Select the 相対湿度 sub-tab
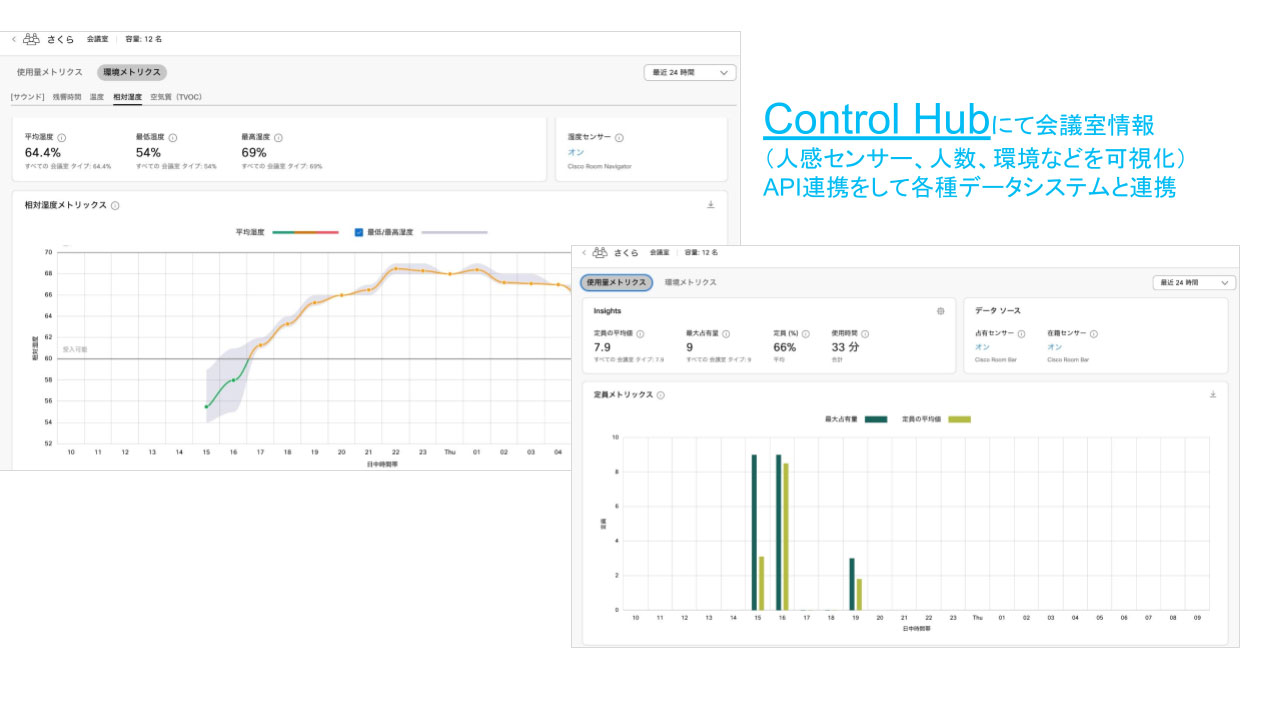Screen dimensions: 1280x720 point(127,97)
